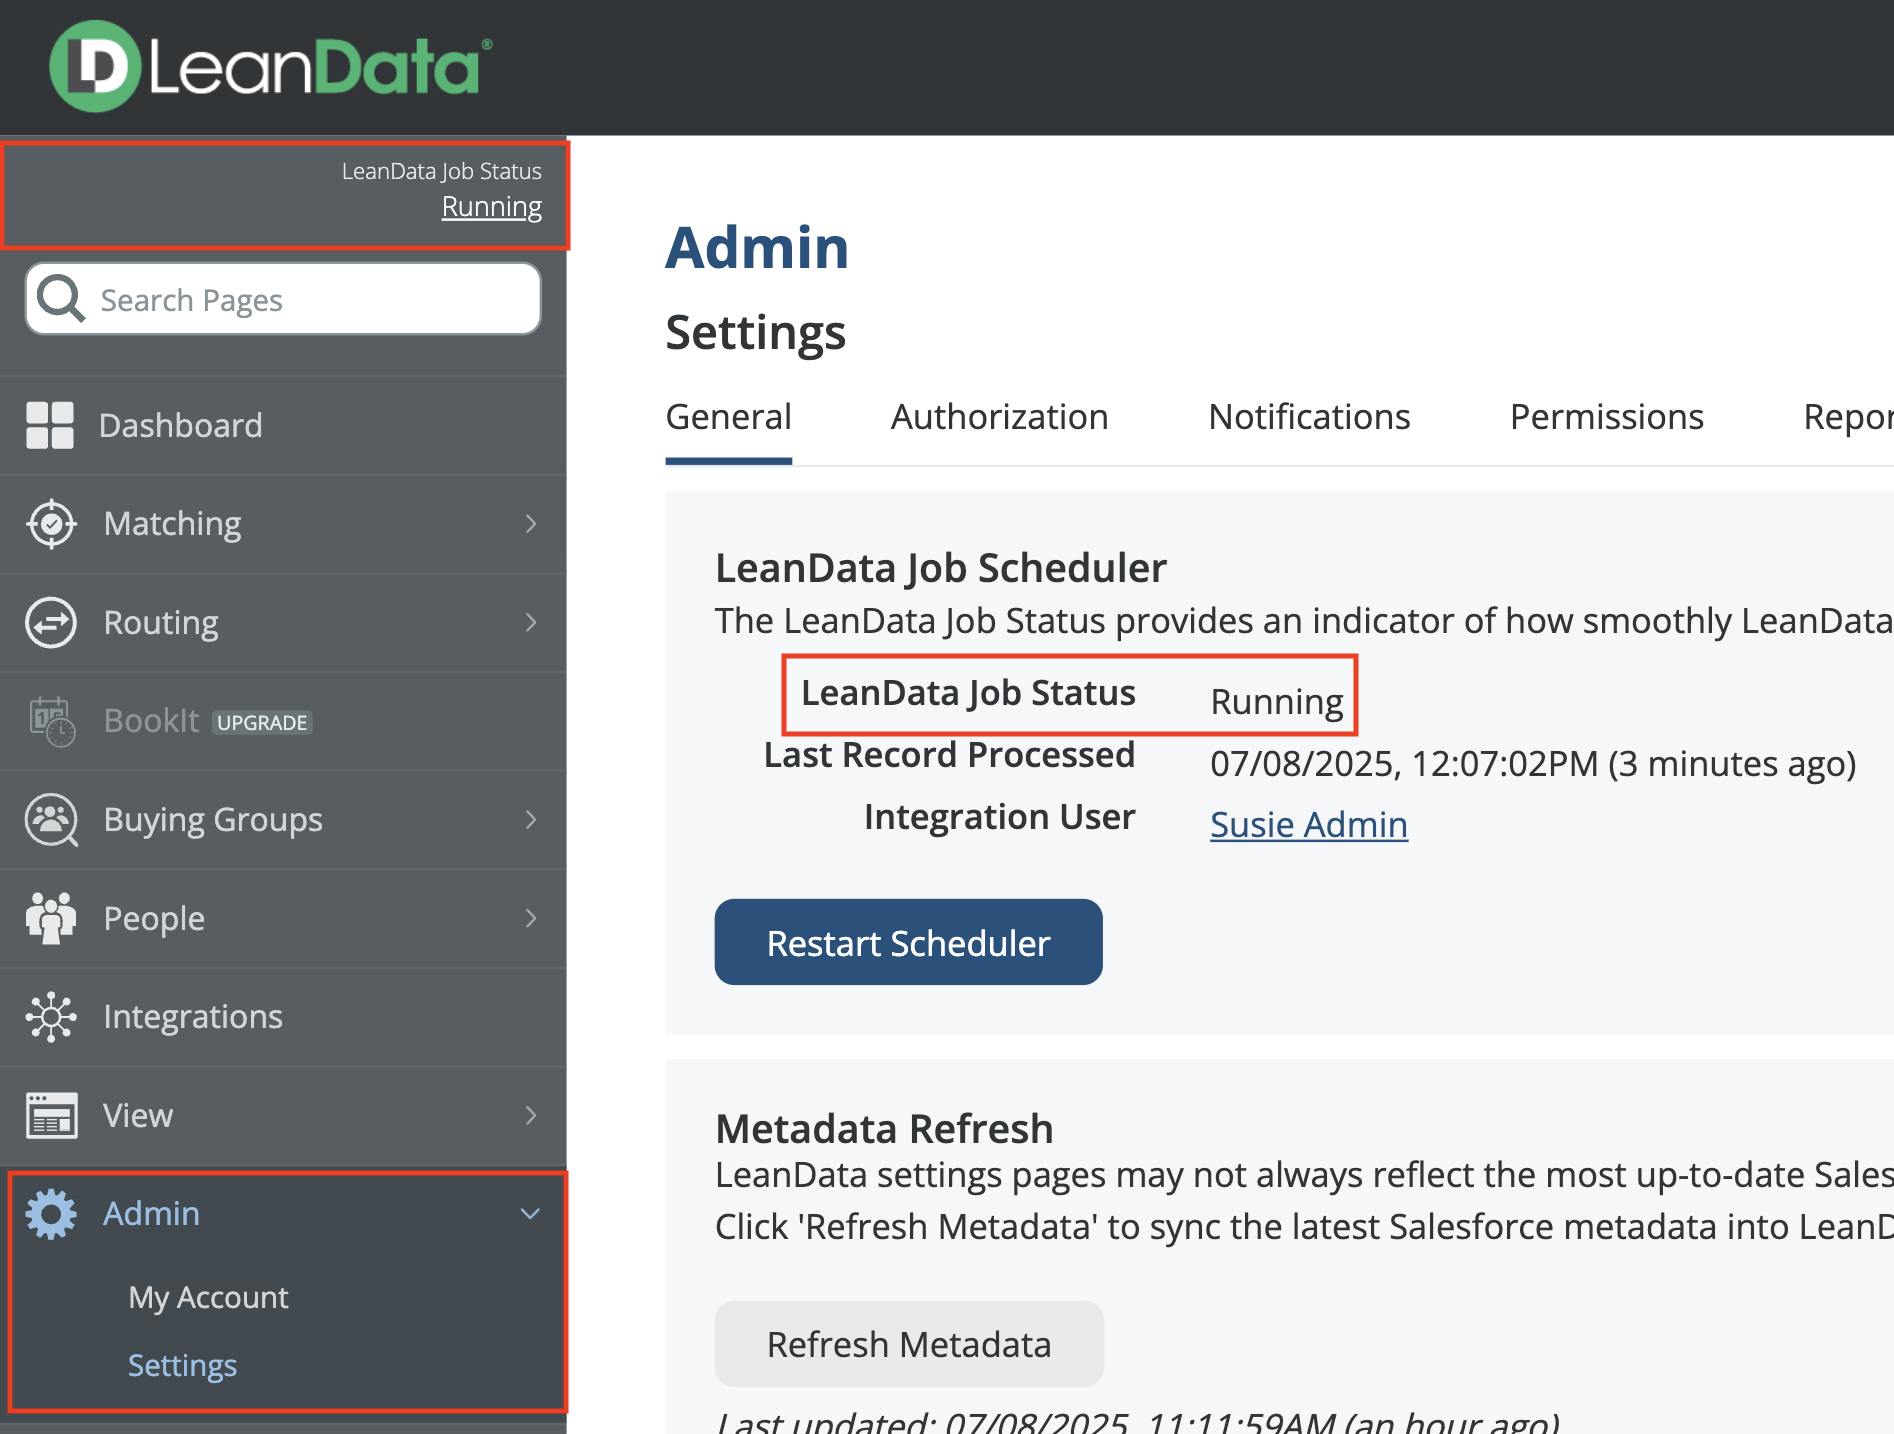Open the Notifications tab

(1308, 417)
